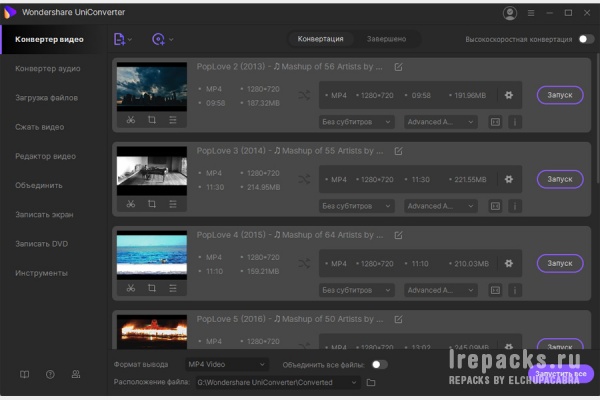
Task: Crop PopLove 3 with the crop icon
Action: pos(152,204)
